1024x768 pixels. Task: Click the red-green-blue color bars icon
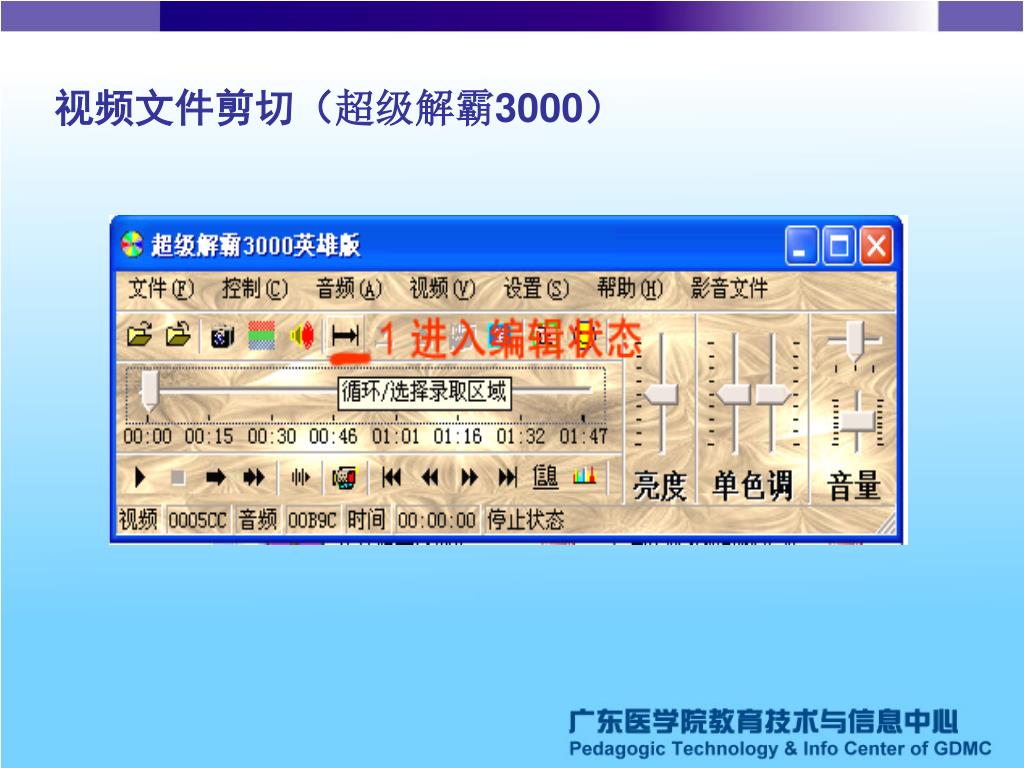(x=262, y=336)
